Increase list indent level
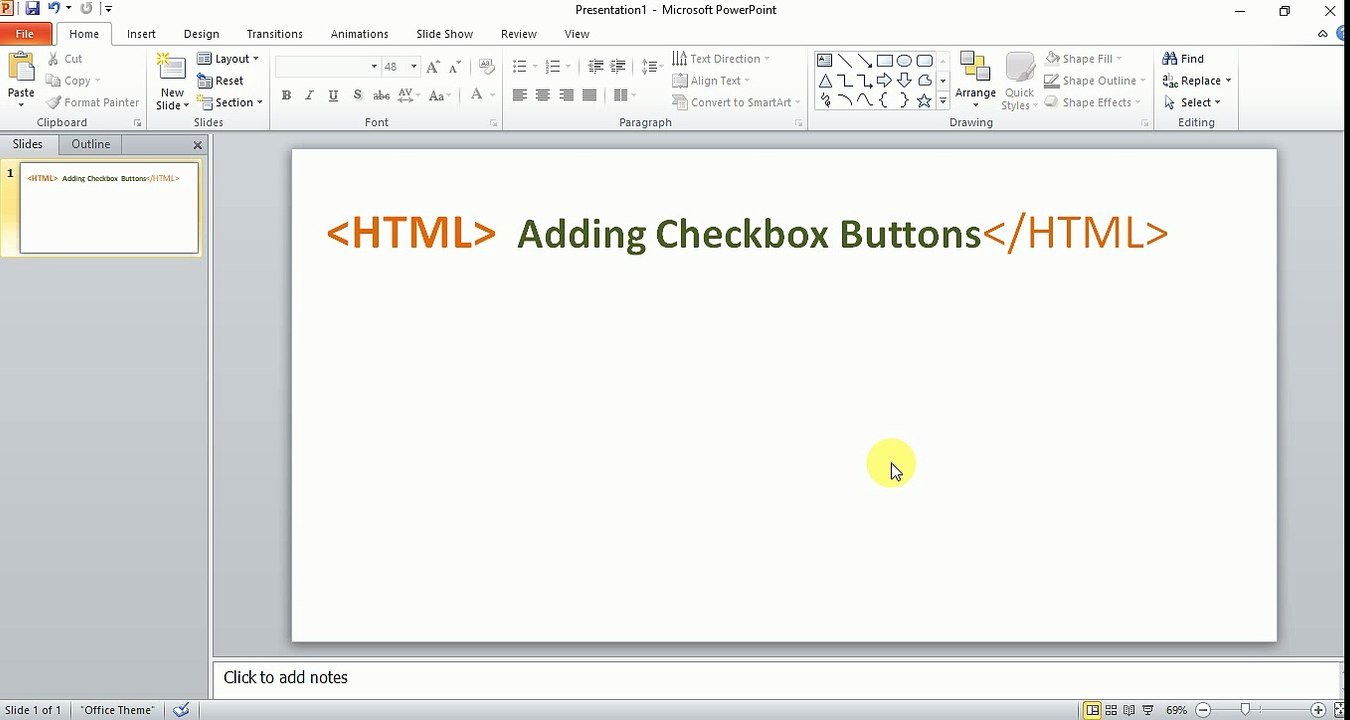This screenshot has width=1350, height=720. (x=618, y=67)
